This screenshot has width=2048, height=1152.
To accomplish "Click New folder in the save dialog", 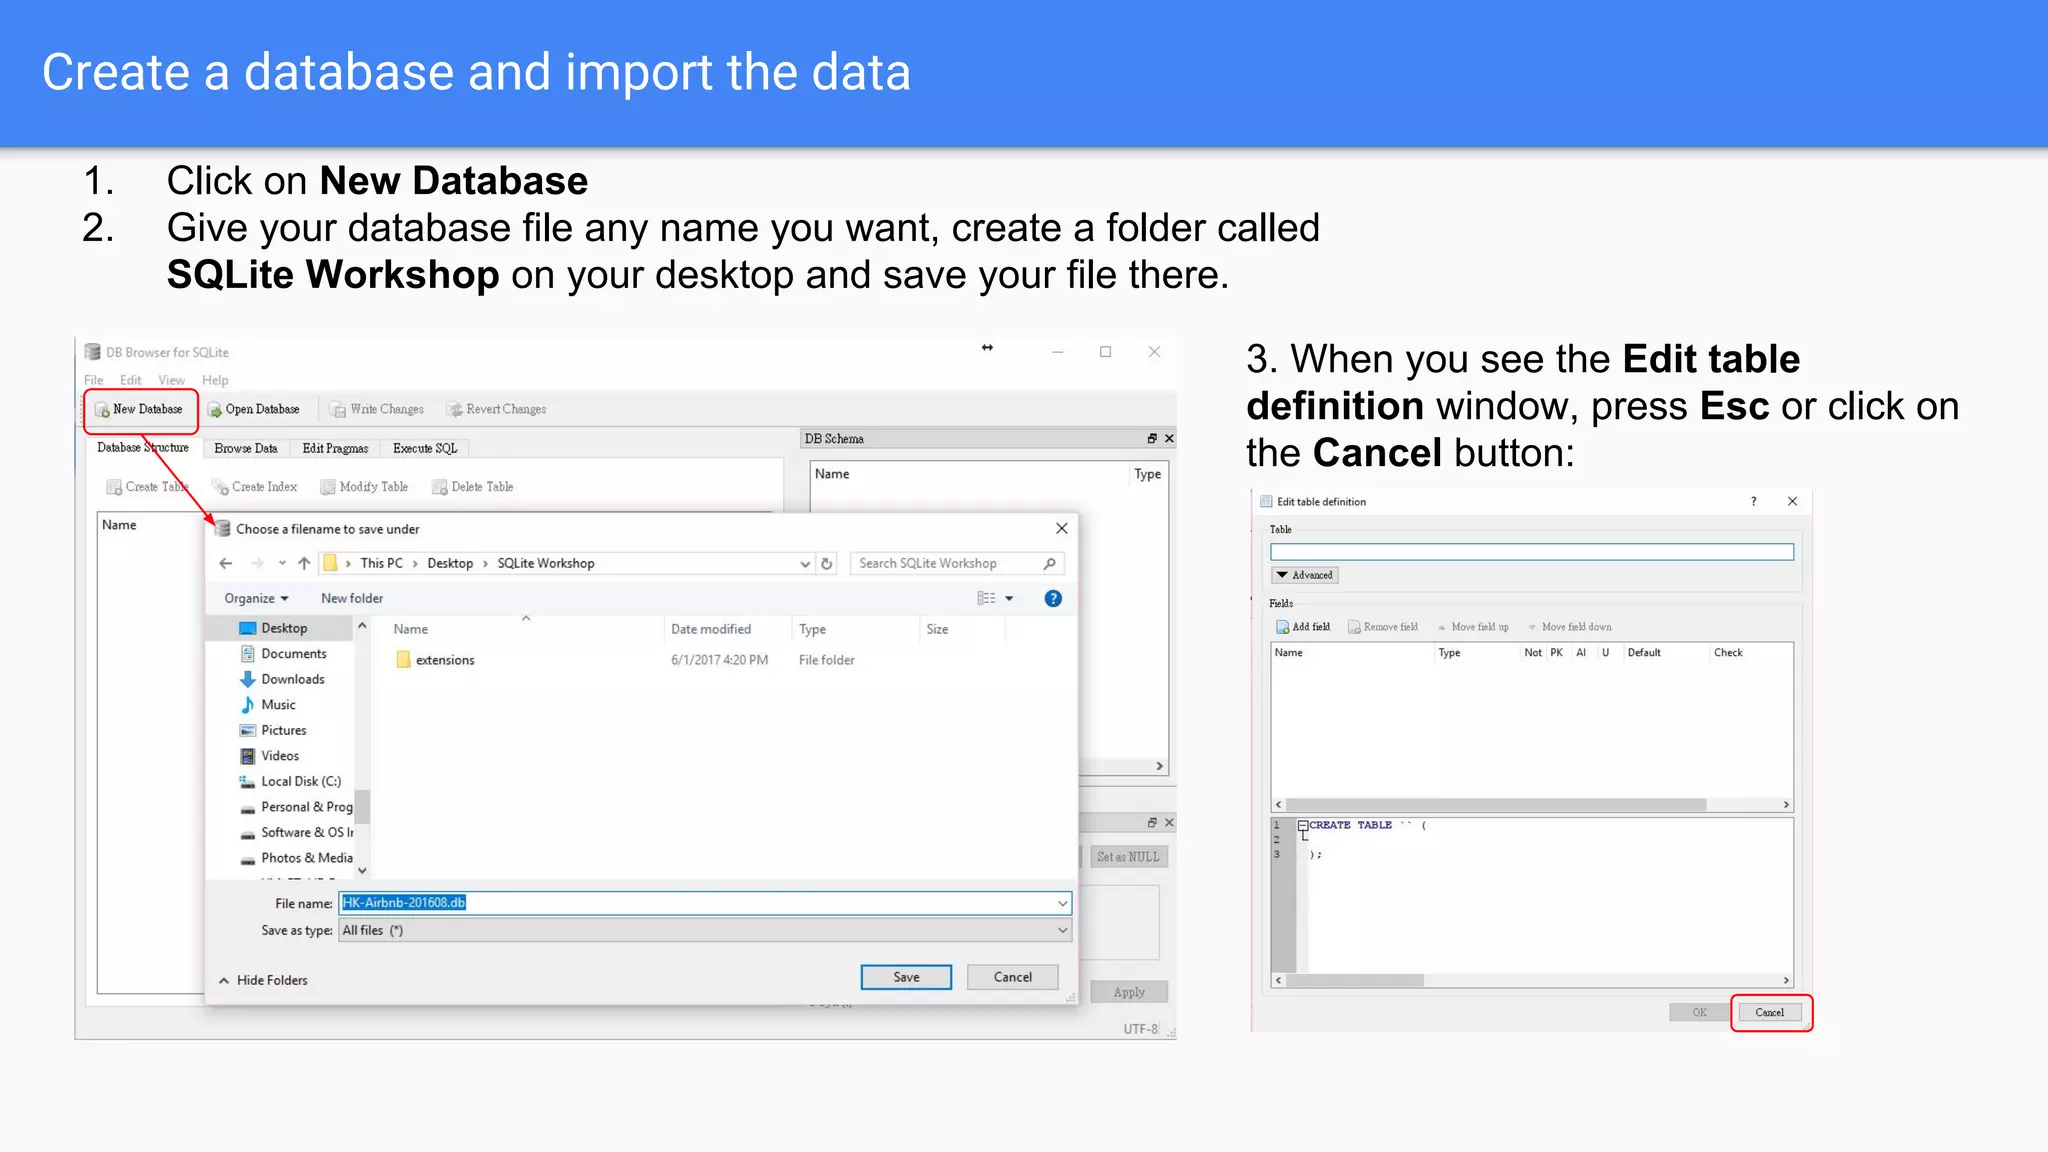I will (352, 598).
